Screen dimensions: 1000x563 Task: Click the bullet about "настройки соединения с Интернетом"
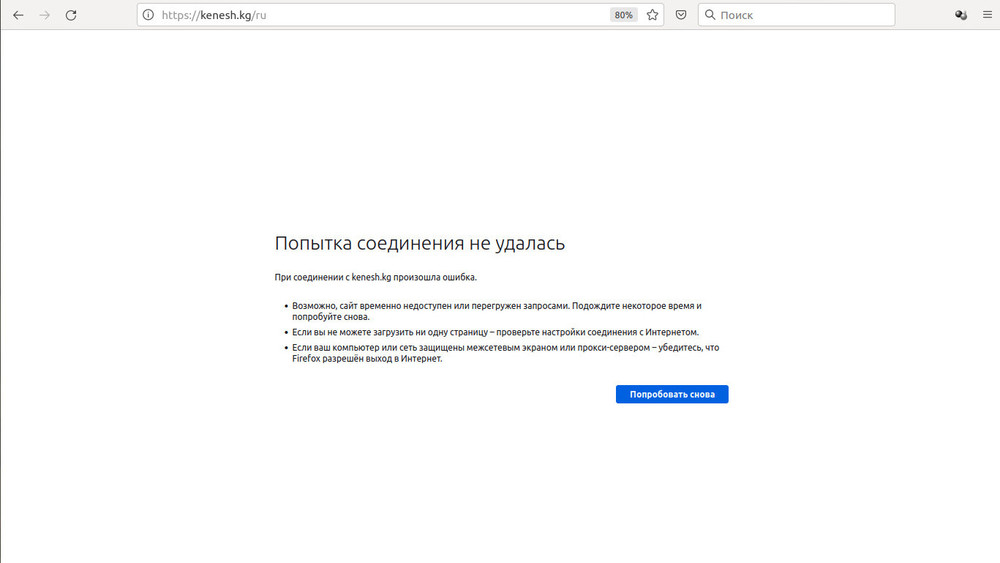495,332
